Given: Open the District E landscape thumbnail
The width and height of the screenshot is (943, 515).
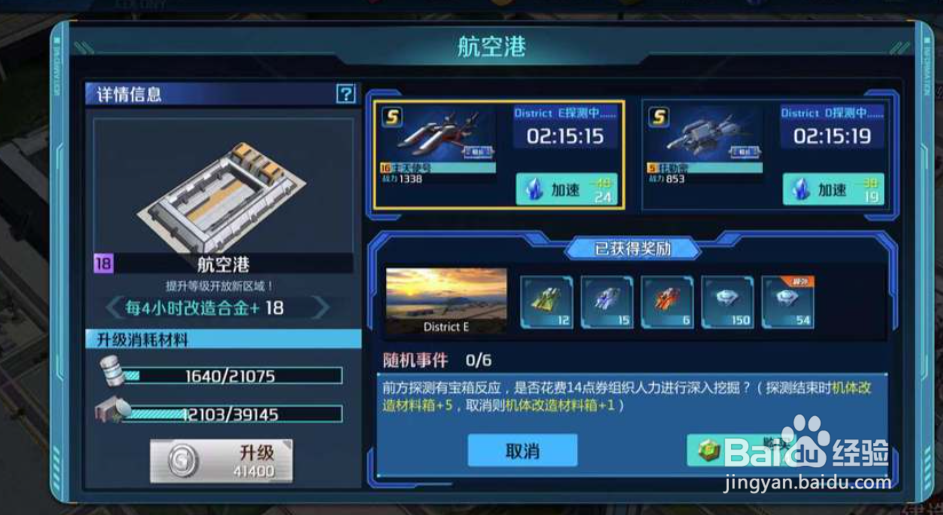Looking at the screenshot, I should click(446, 301).
